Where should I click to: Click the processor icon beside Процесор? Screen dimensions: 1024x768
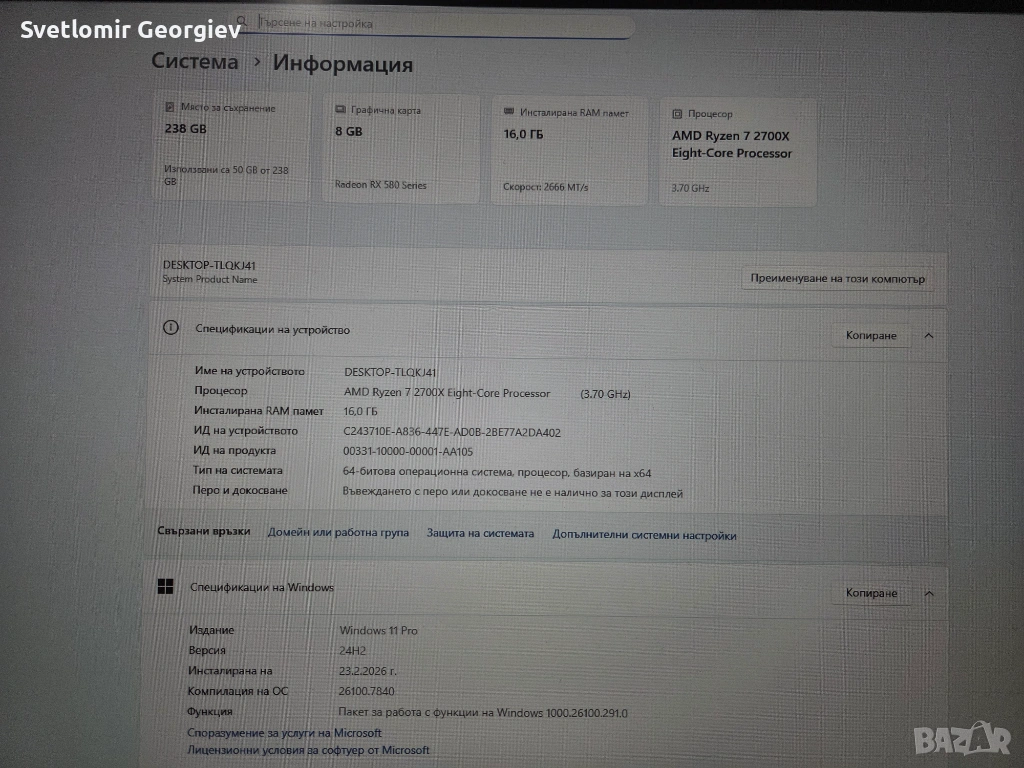tap(678, 114)
